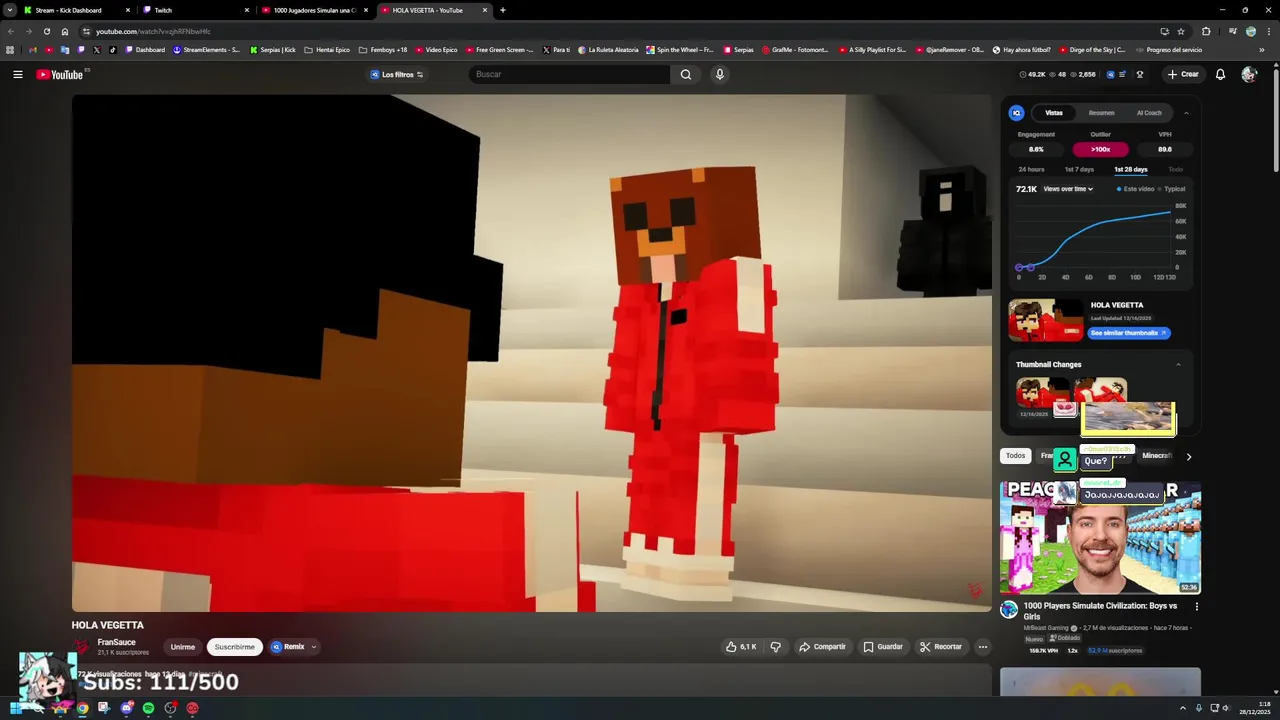
Task: Open the notifications bell
Action: click(1220, 74)
